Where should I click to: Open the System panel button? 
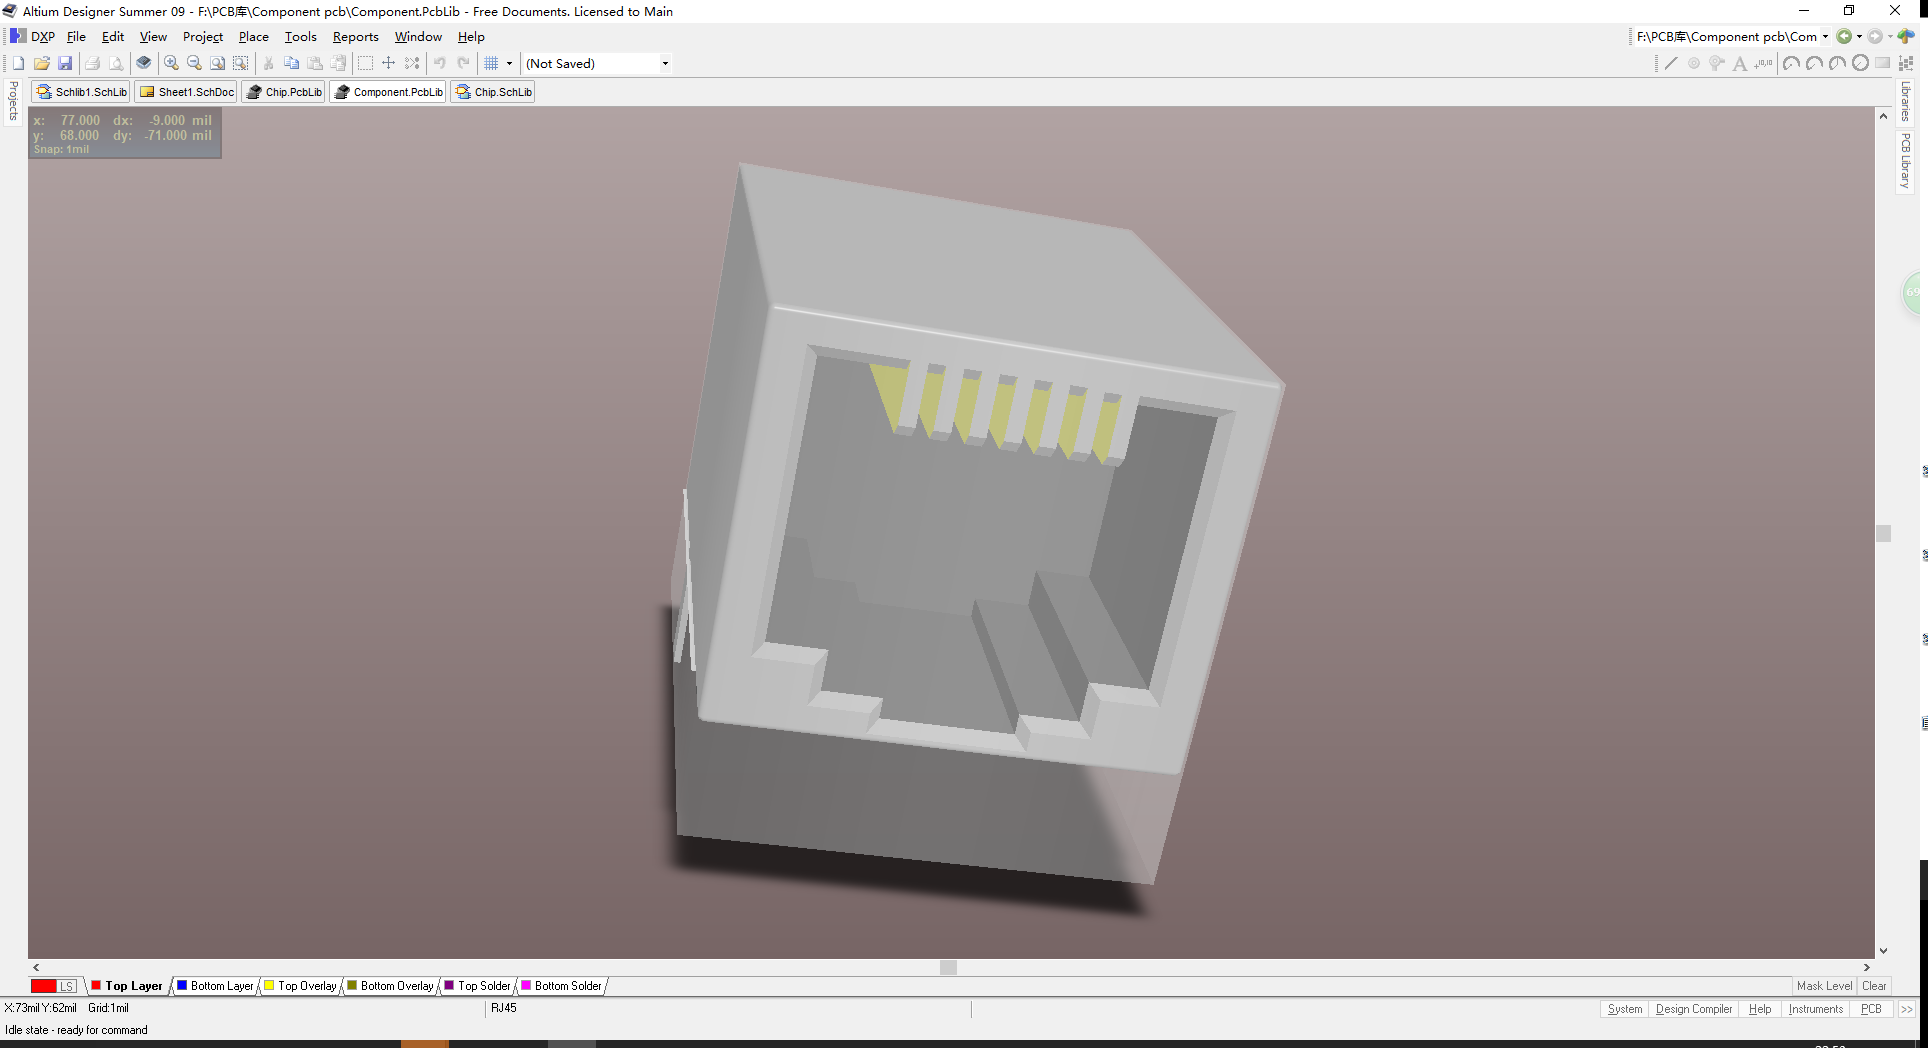(1624, 1009)
